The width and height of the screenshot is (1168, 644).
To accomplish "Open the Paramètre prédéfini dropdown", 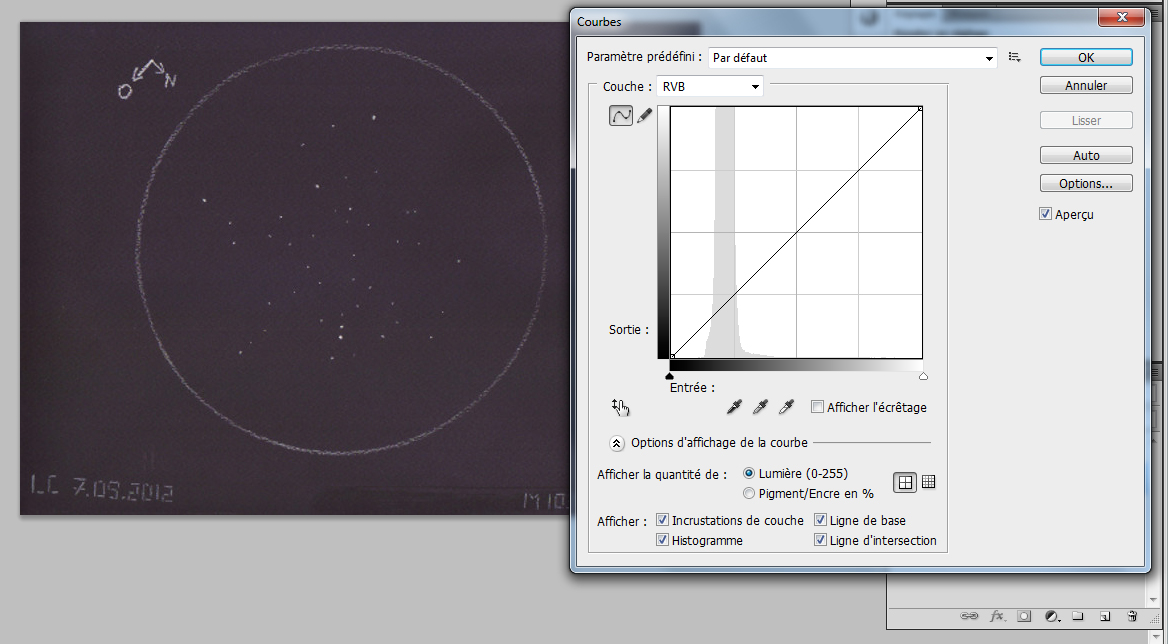I will pos(853,57).
